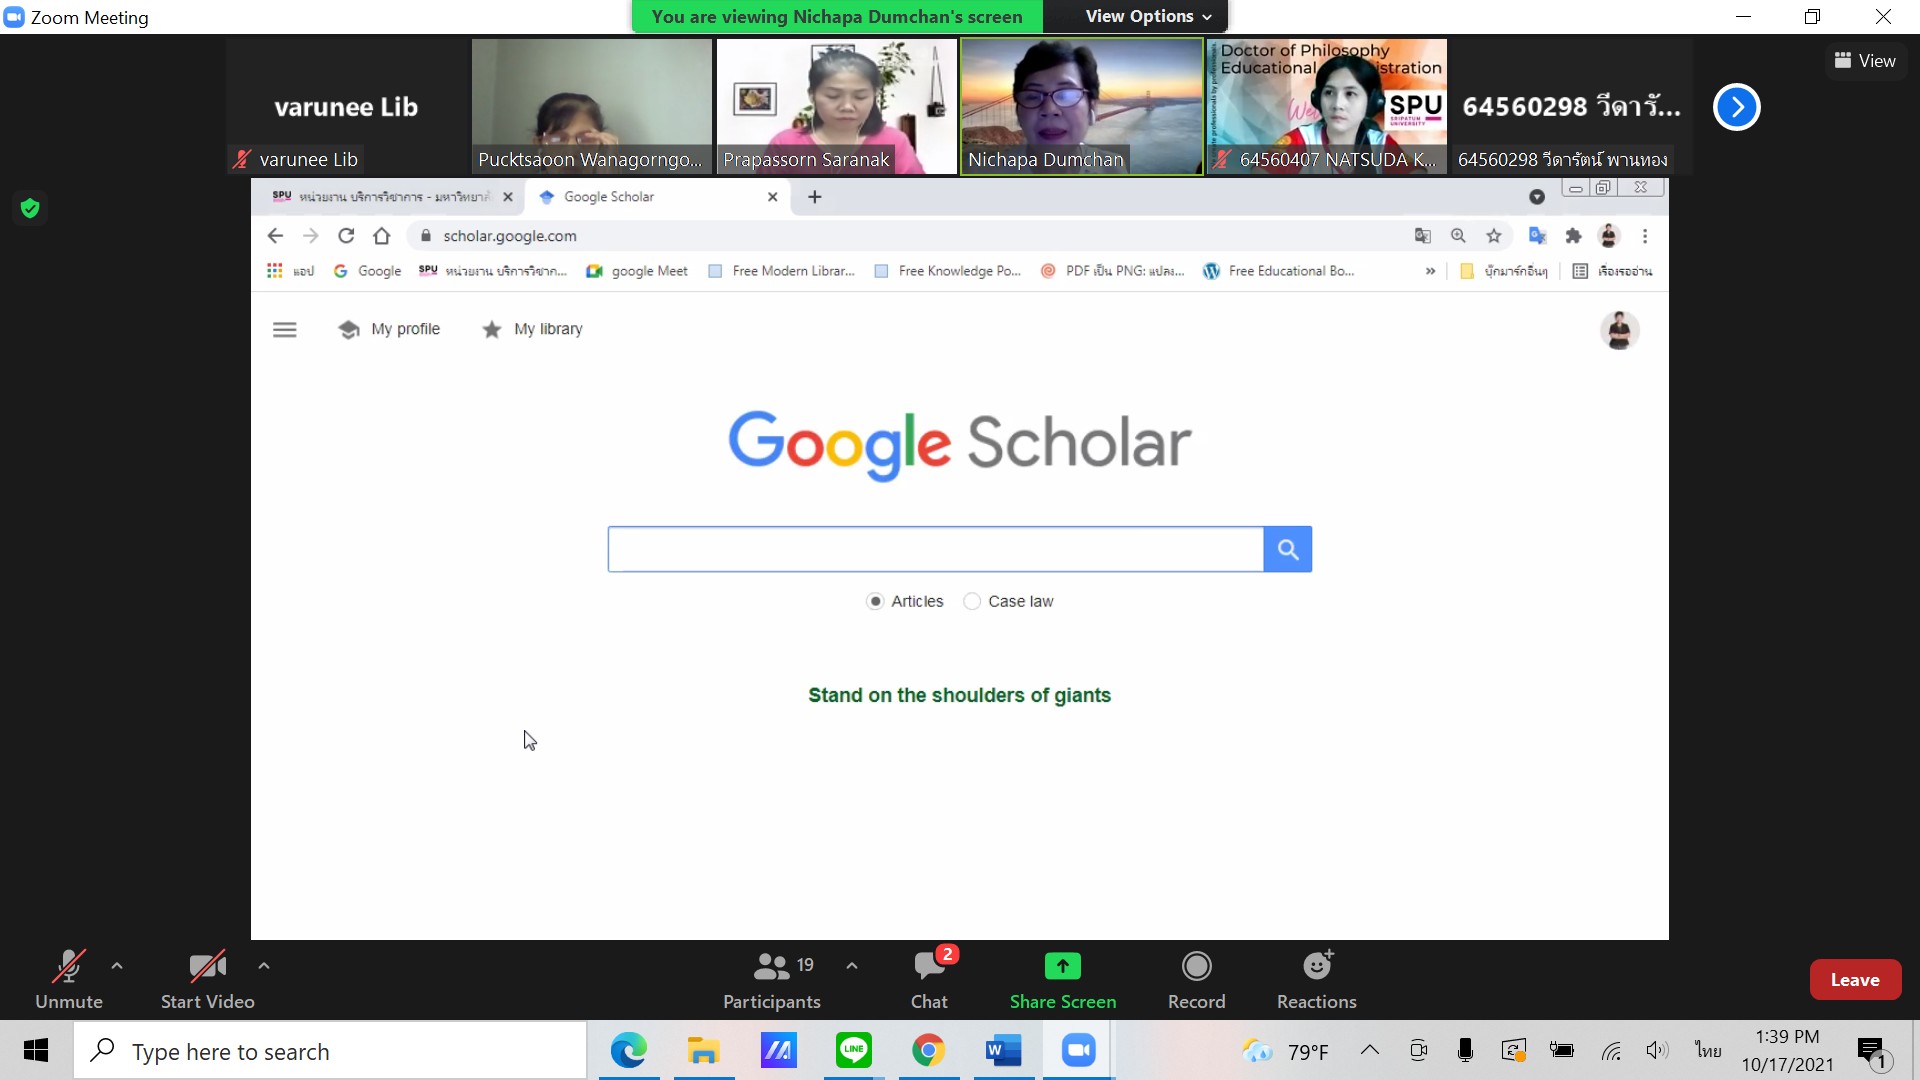The width and height of the screenshot is (1920, 1080).
Task: Expand video options arrow next to Start Video
Action: 264,966
